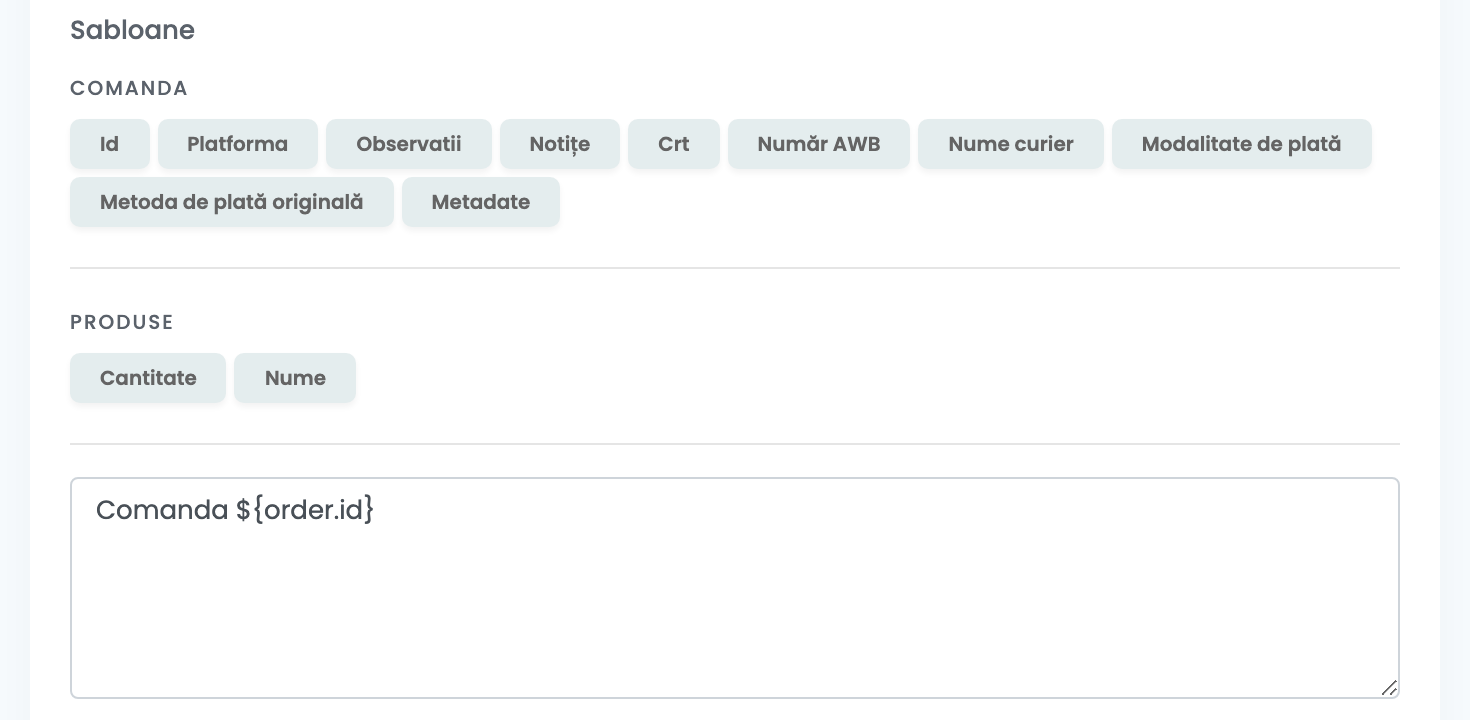
Task: Insert Metoda de plată originală tag
Action: click(232, 202)
